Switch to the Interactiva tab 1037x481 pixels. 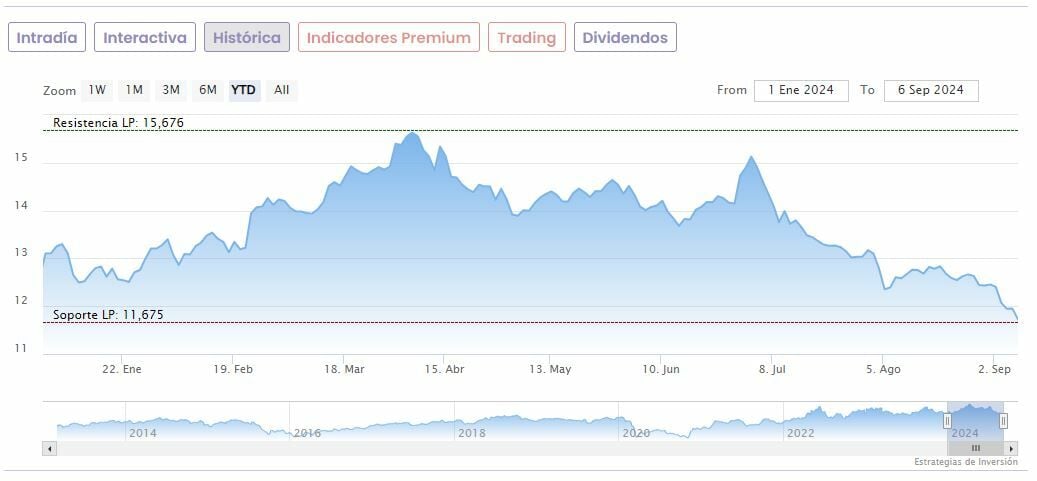click(145, 38)
